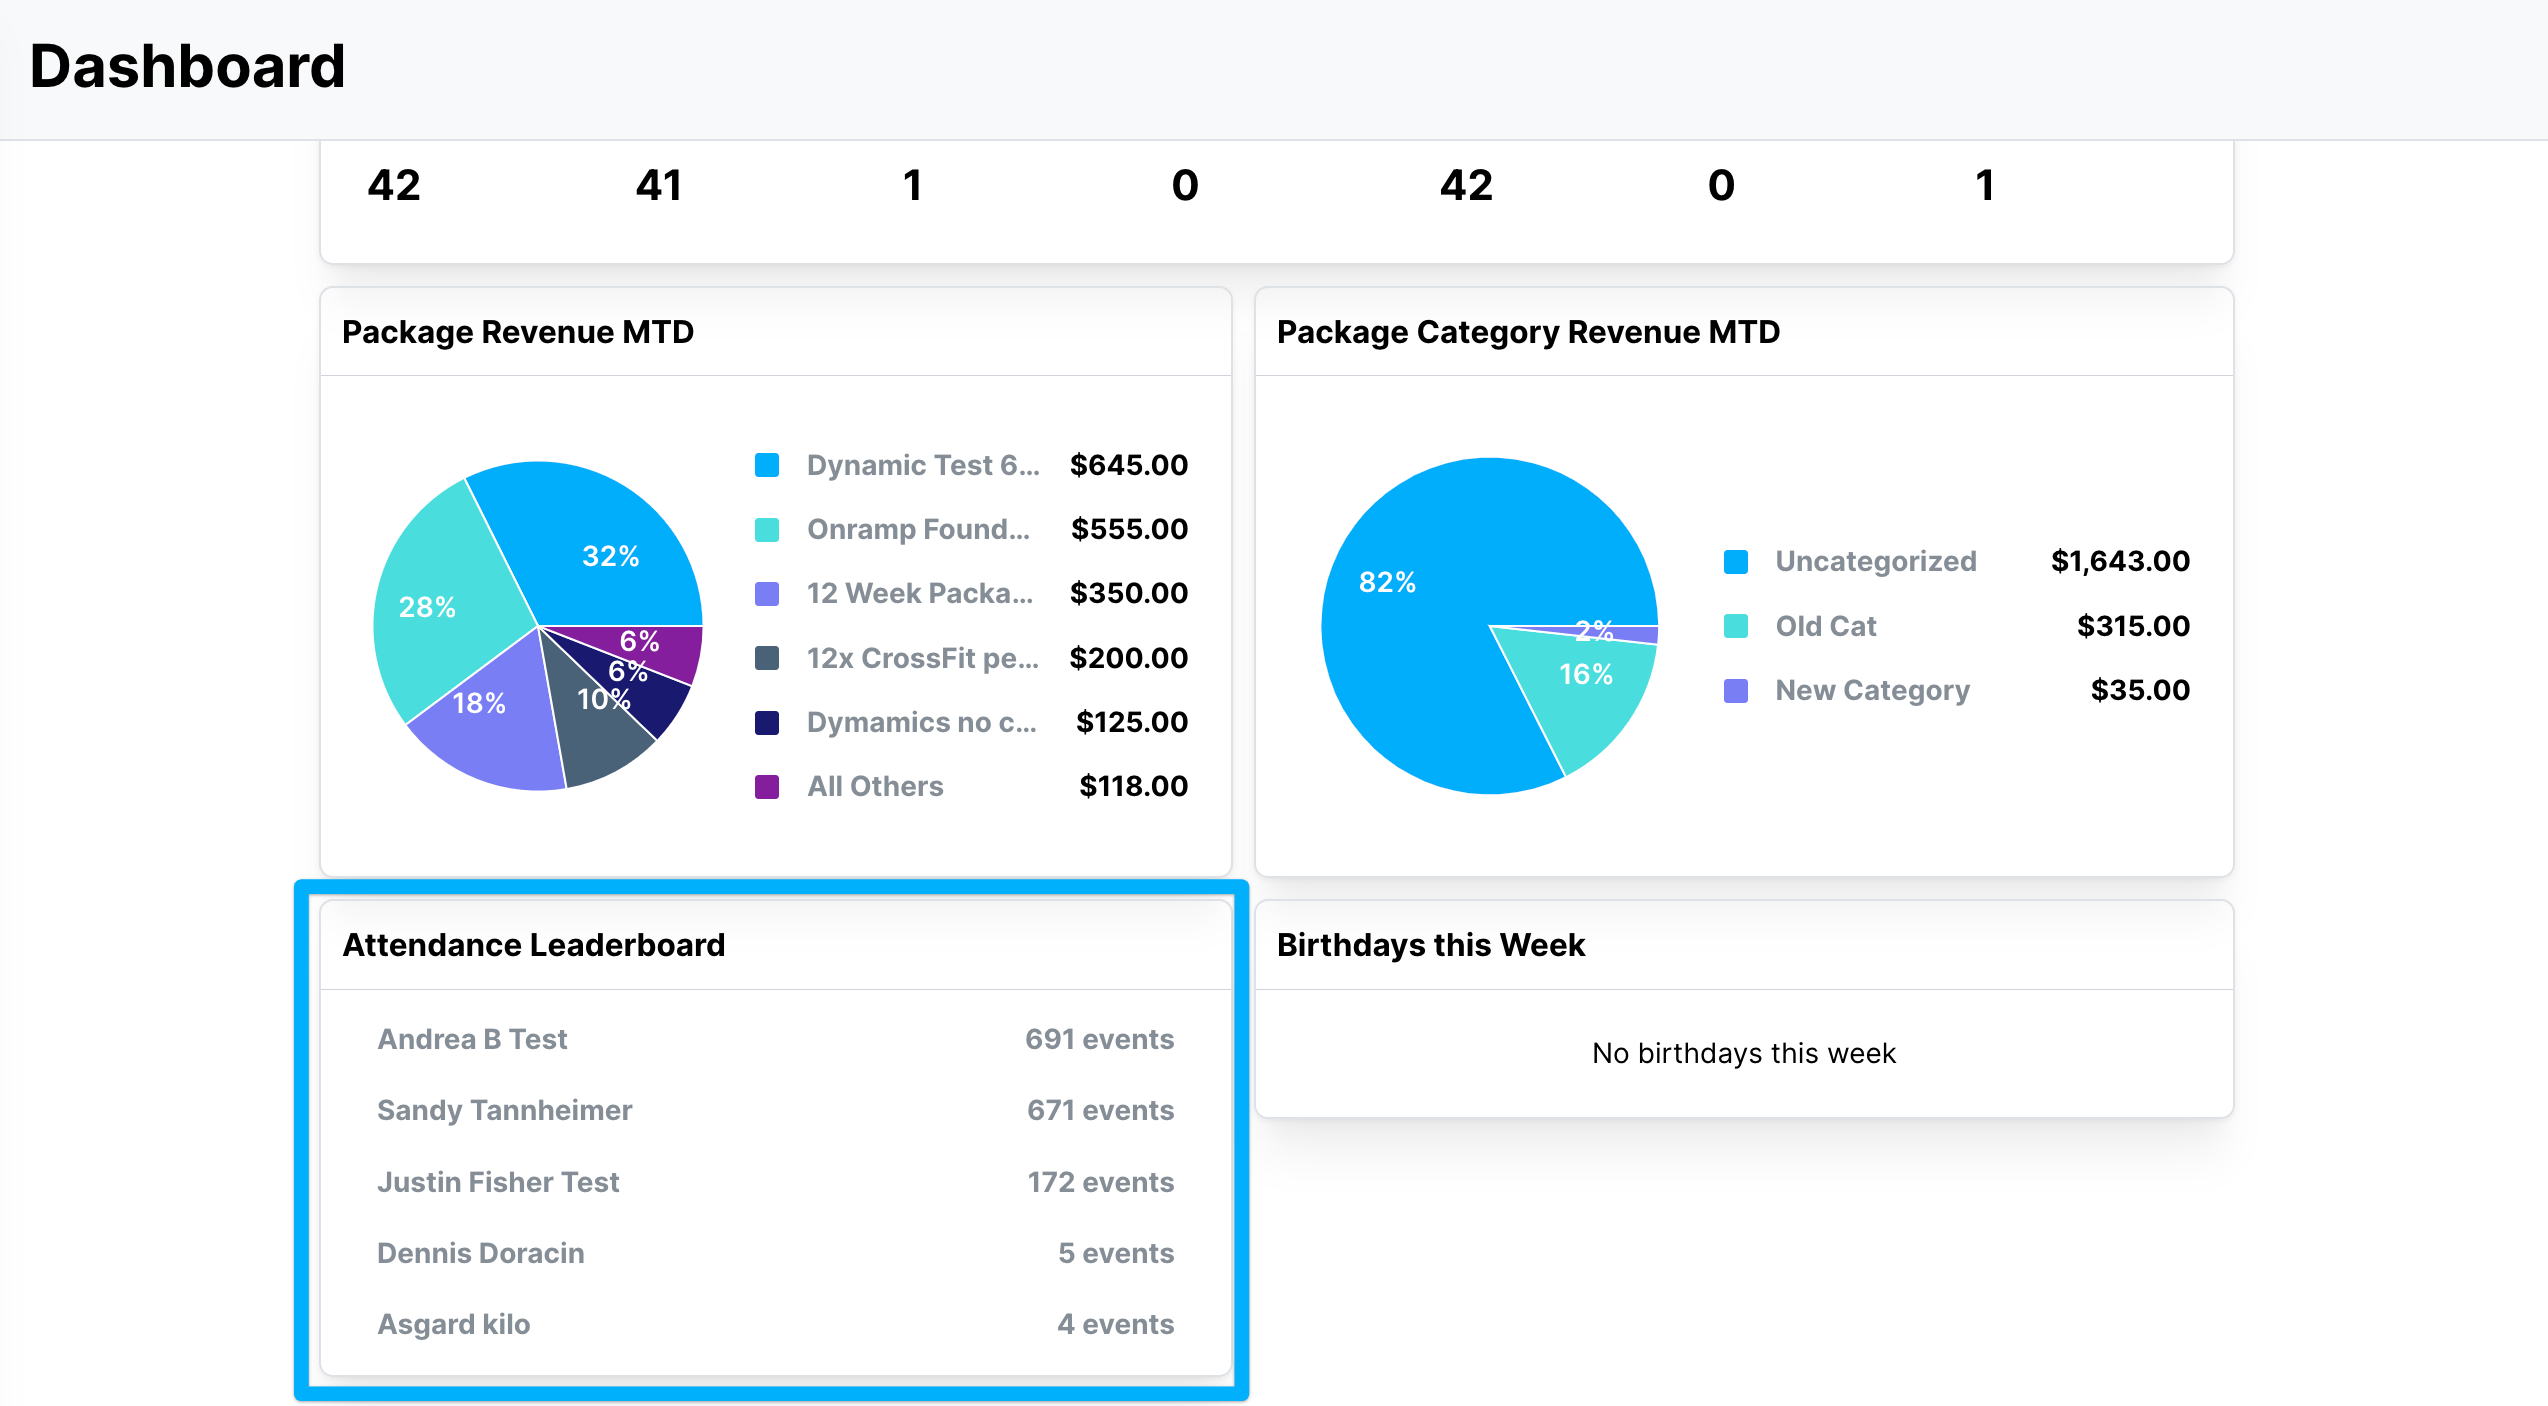Click the Dynamic Test legend color swatch

click(x=767, y=465)
